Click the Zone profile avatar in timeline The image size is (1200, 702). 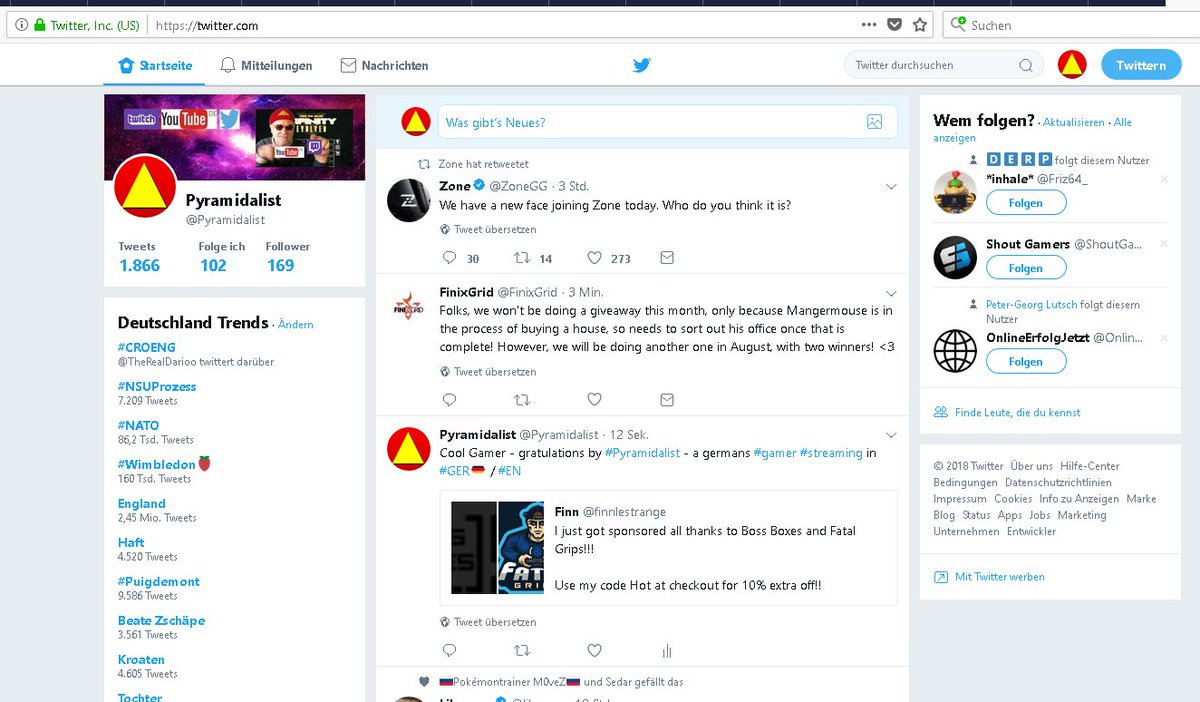pyautogui.click(x=408, y=200)
